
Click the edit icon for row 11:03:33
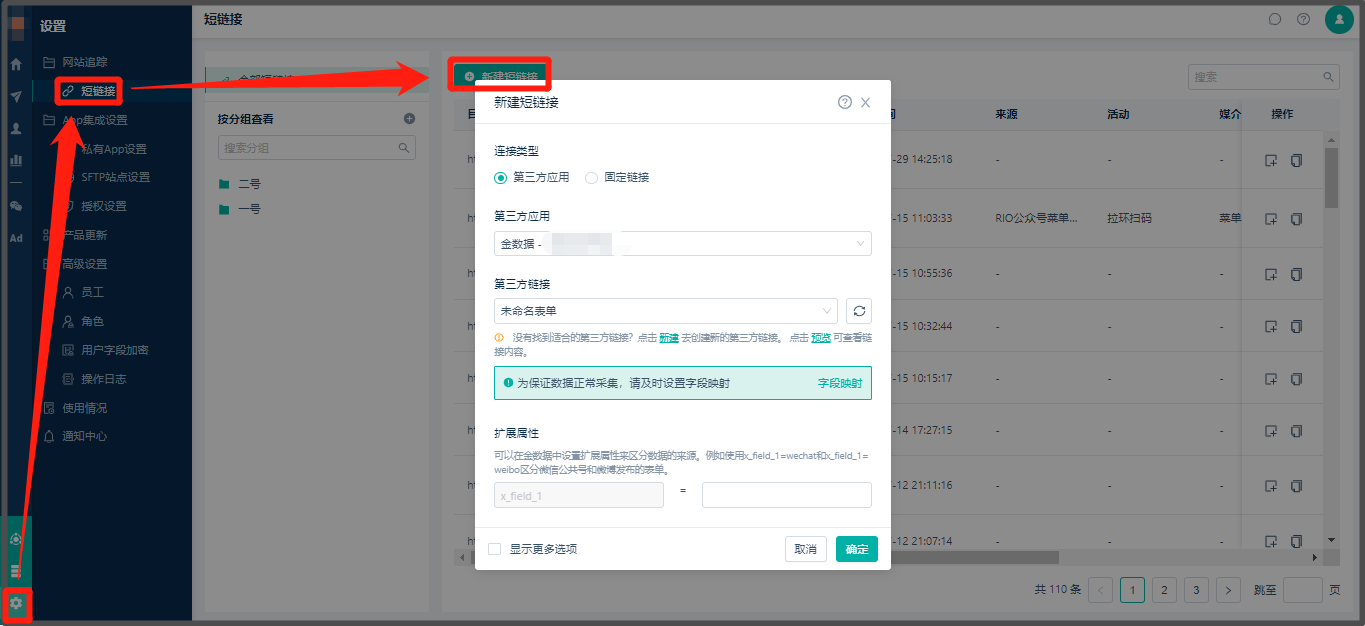[x=1271, y=218]
